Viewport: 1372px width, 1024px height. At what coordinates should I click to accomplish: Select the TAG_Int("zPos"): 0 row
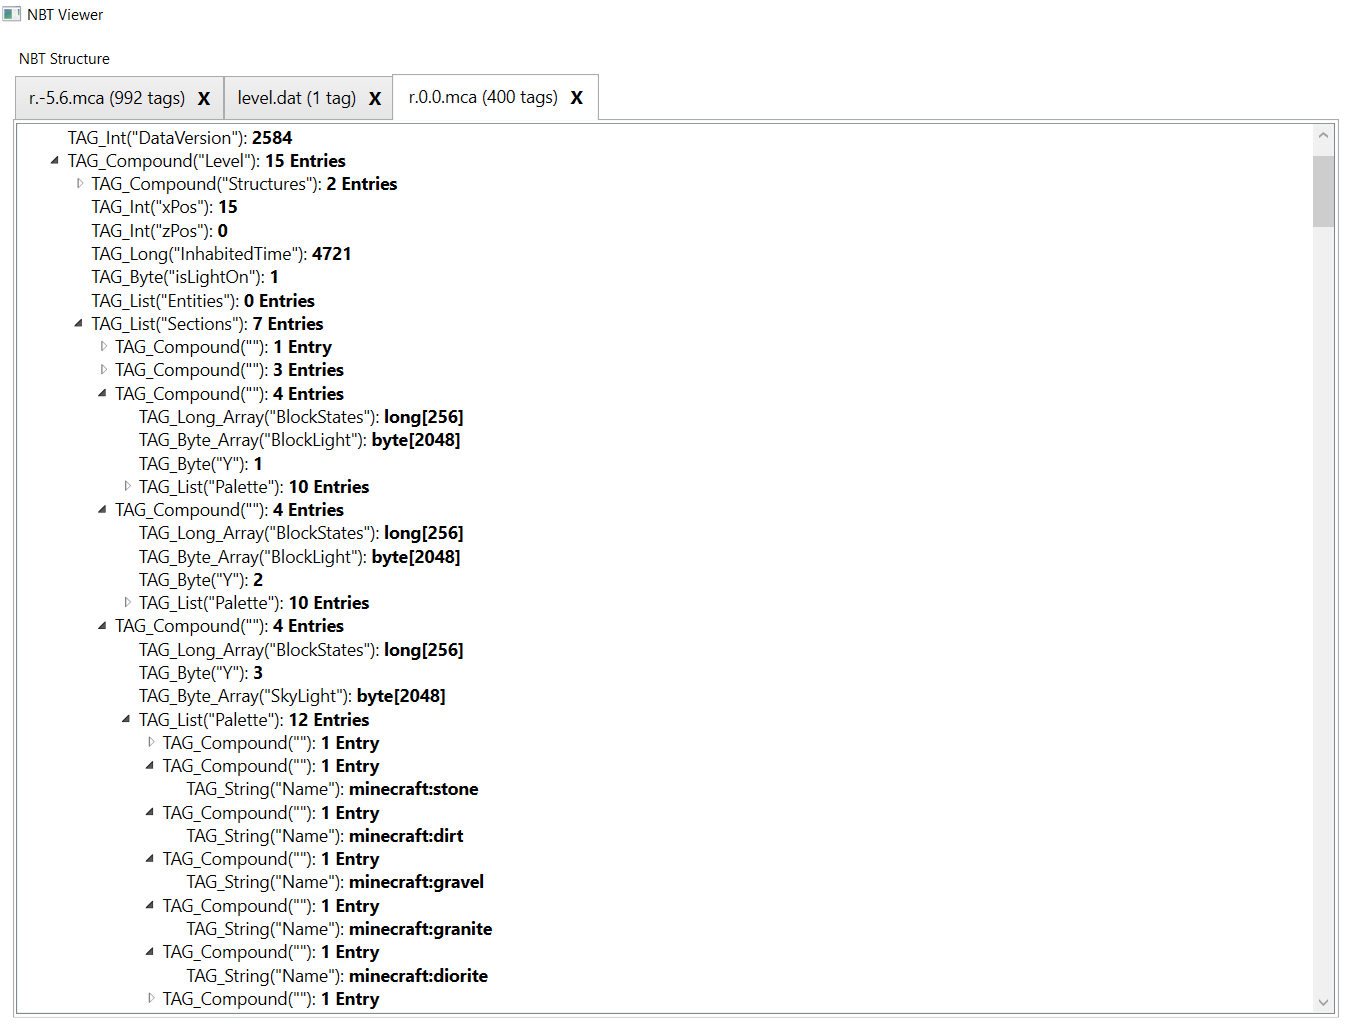(x=160, y=231)
